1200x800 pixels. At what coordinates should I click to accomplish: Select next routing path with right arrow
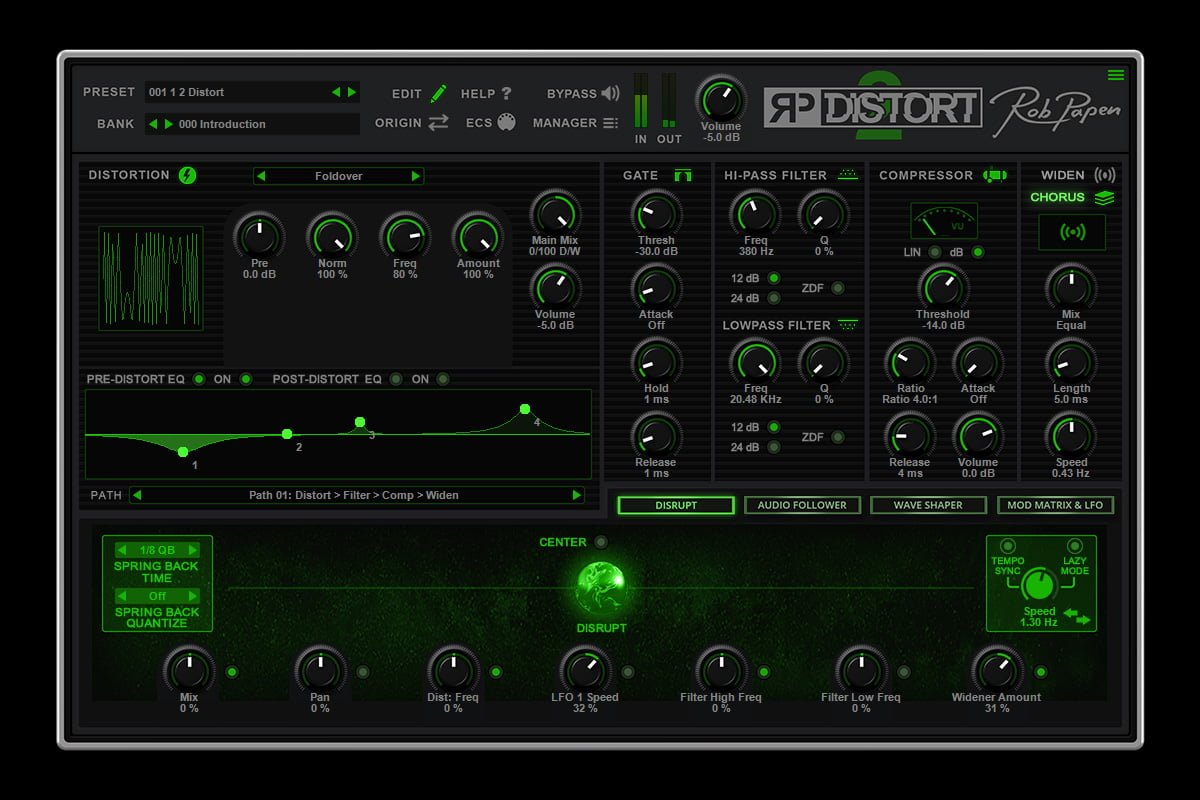pos(577,495)
